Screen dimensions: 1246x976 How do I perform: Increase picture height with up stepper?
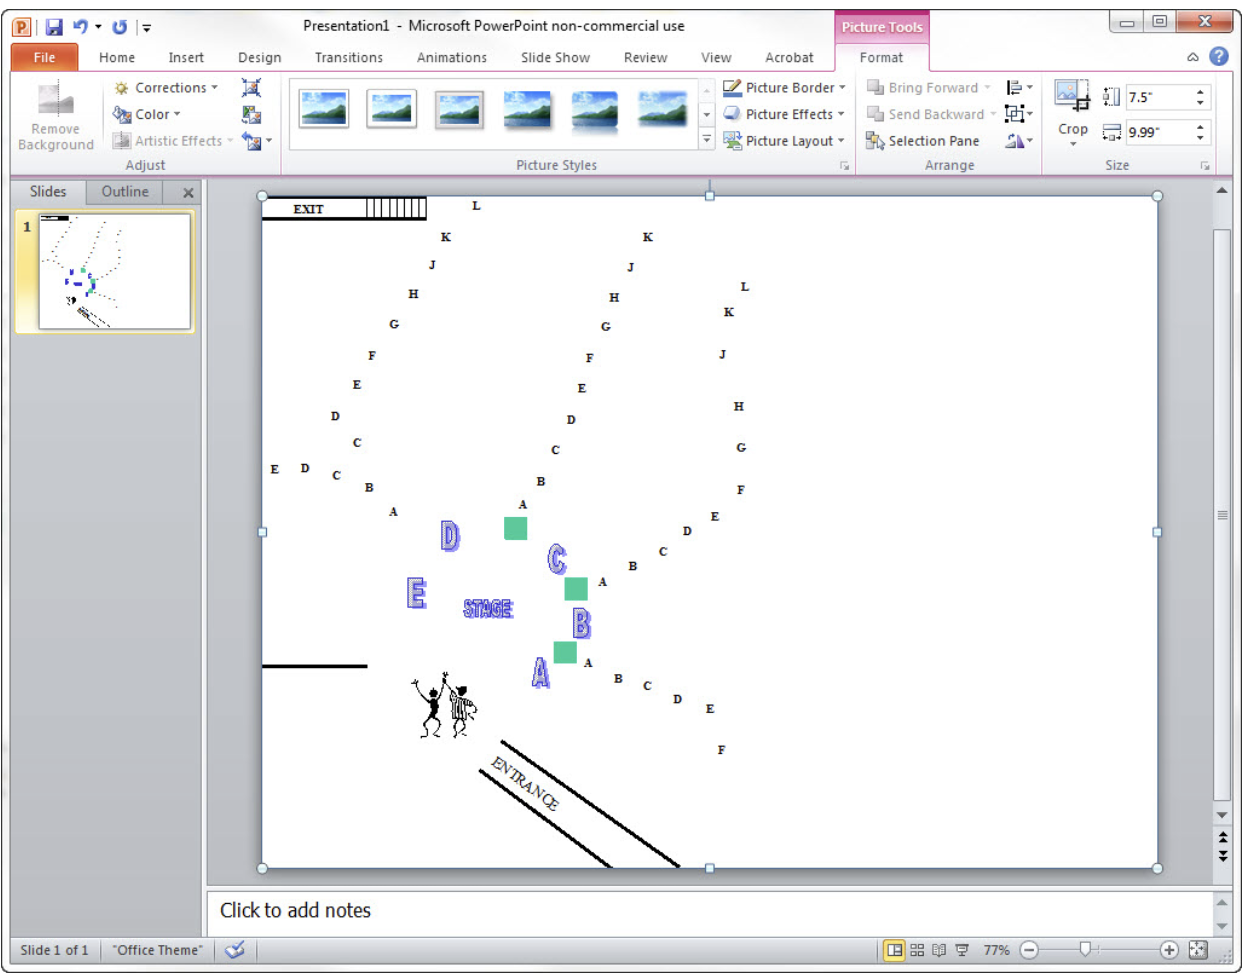click(1200, 92)
